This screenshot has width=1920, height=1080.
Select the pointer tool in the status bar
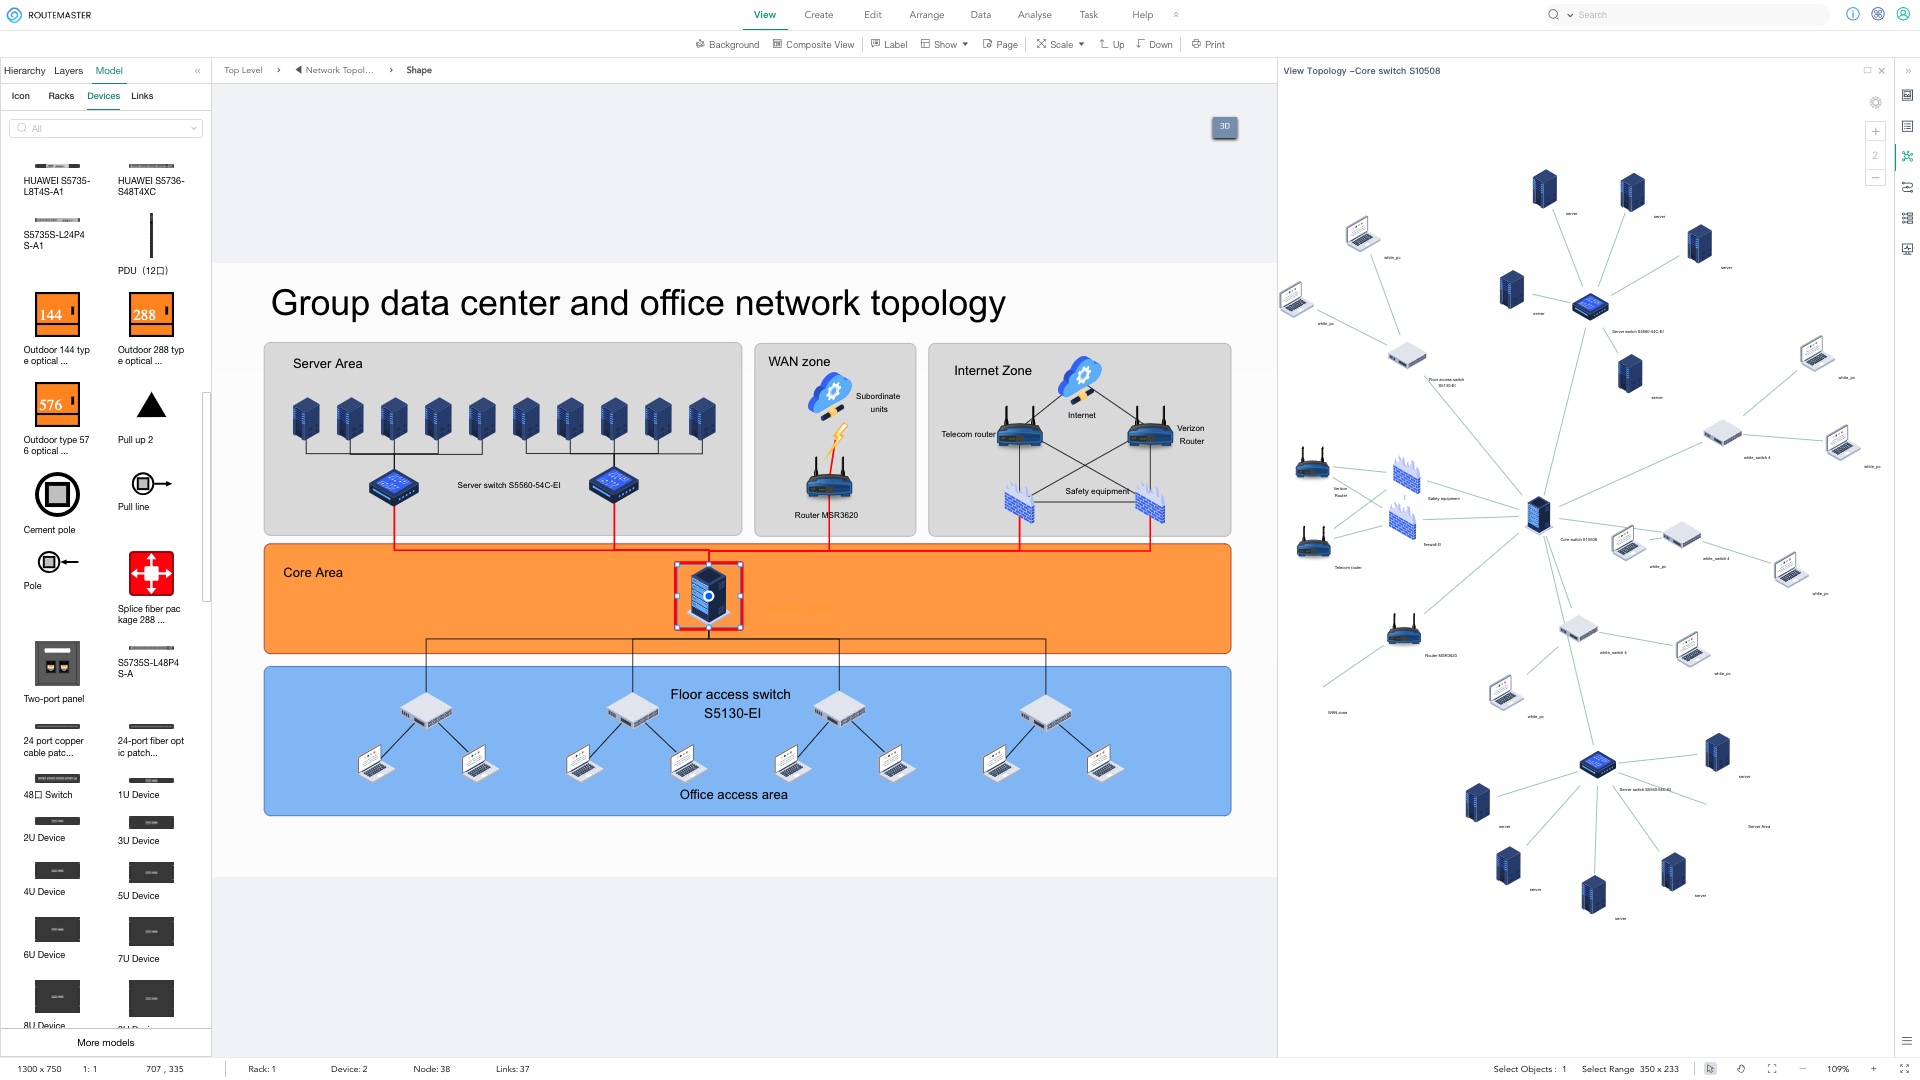pyautogui.click(x=1710, y=1069)
